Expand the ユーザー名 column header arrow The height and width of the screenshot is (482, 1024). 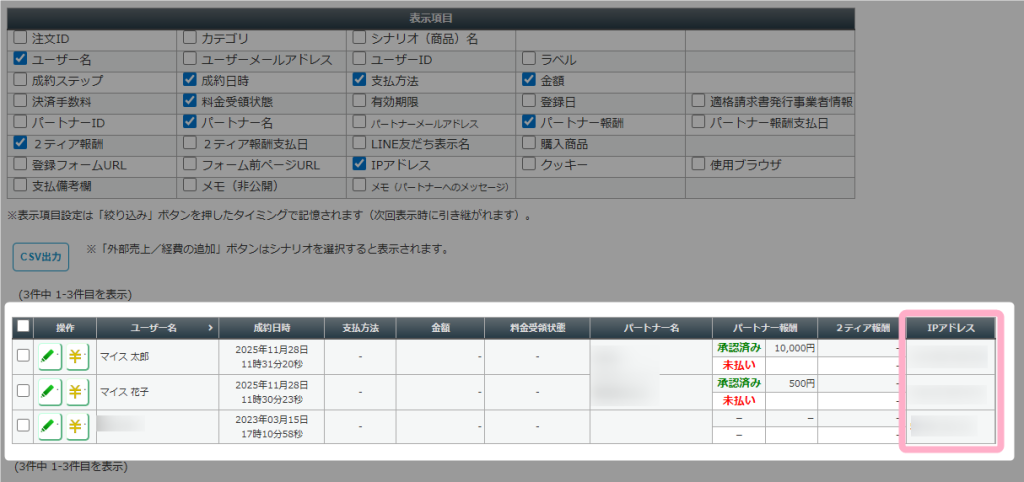click(210, 327)
